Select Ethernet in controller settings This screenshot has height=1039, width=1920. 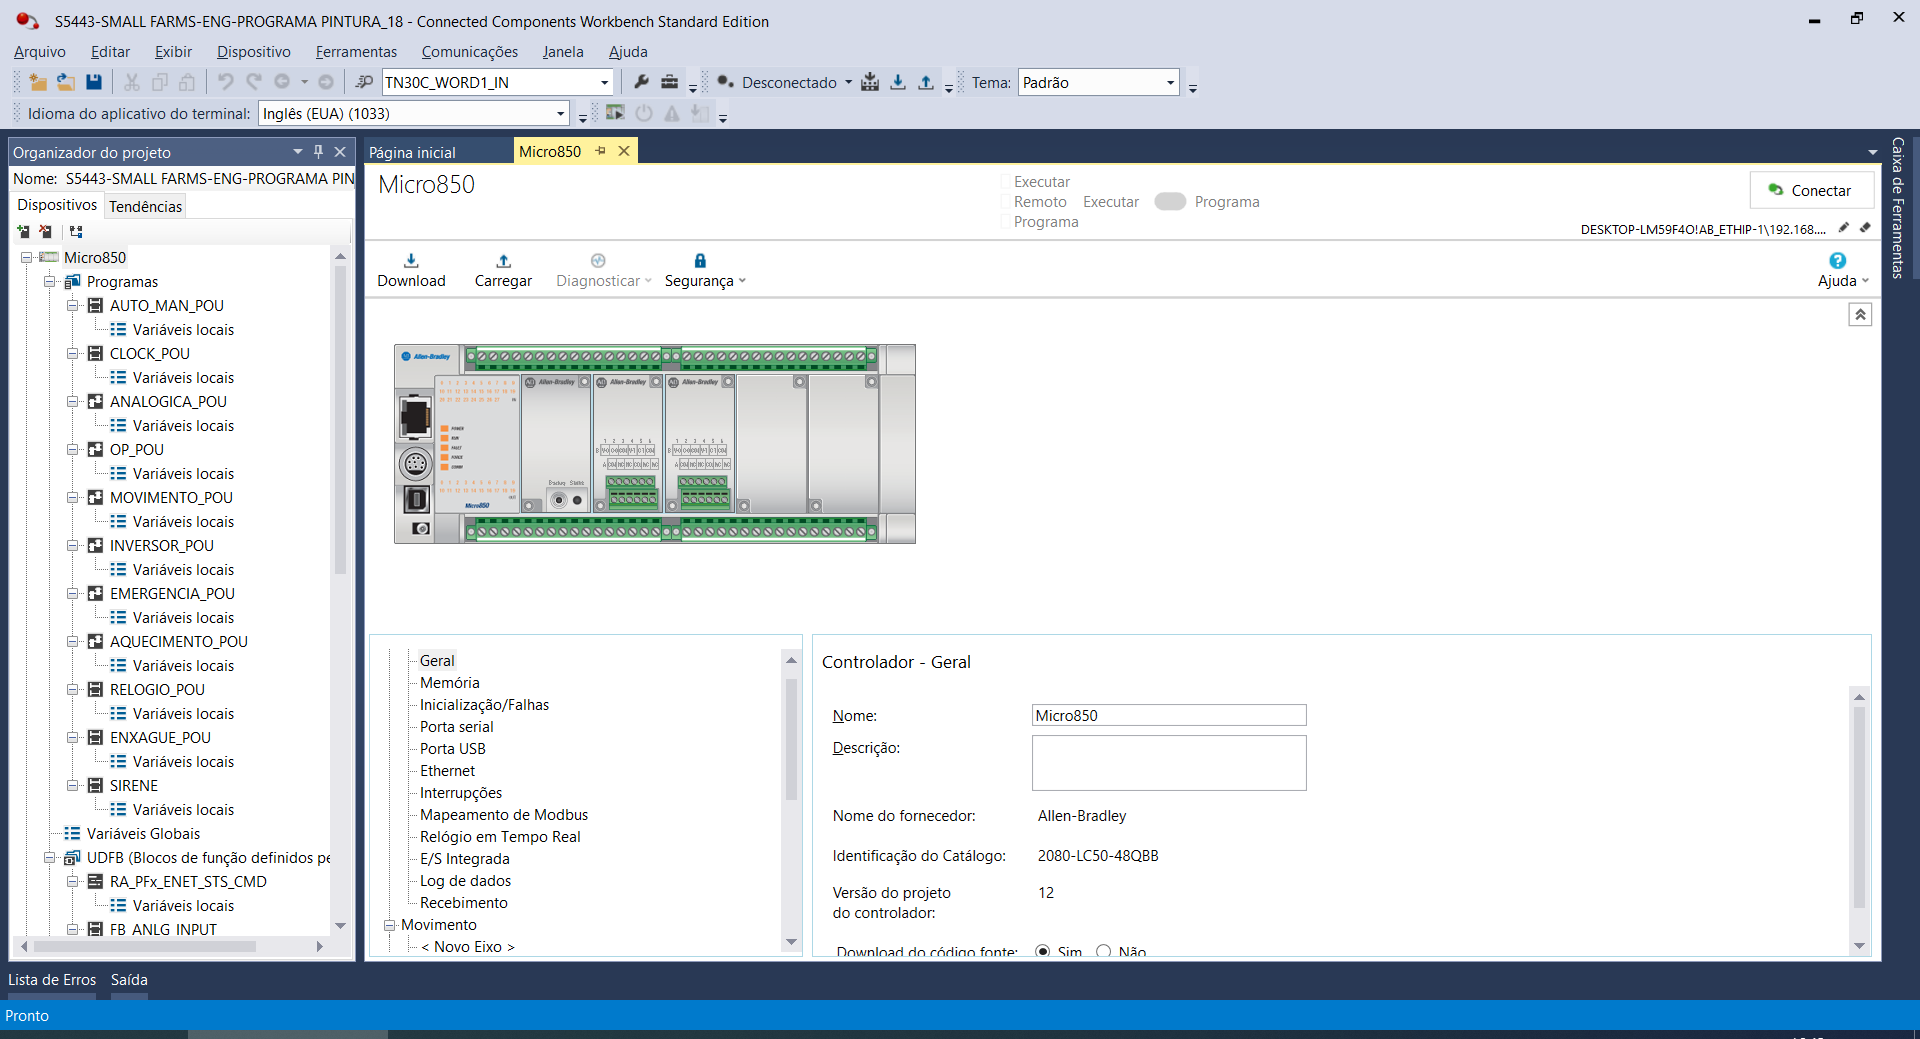coord(447,771)
